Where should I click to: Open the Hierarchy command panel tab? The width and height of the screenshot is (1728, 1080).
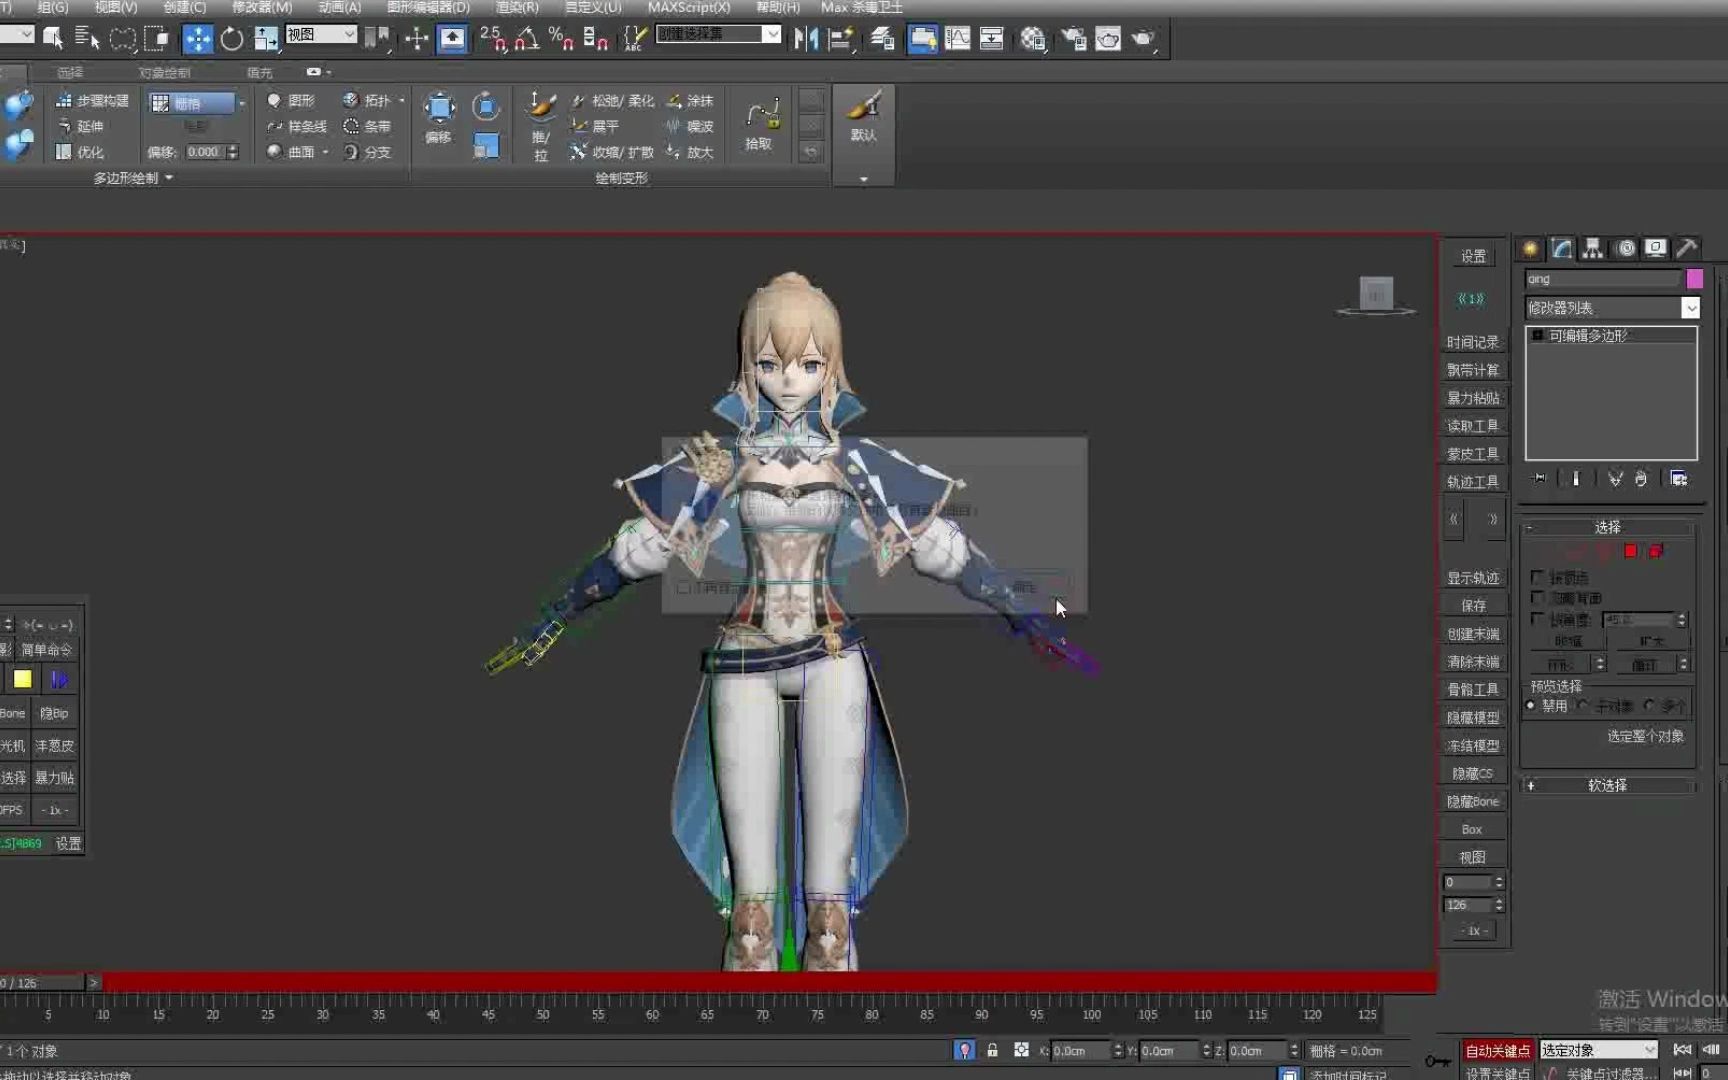(x=1593, y=248)
